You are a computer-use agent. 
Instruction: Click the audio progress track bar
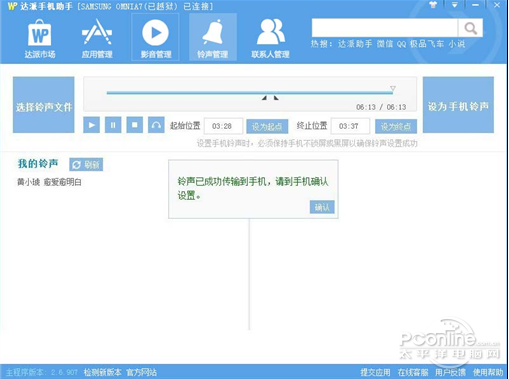click(x=250, y=93)
